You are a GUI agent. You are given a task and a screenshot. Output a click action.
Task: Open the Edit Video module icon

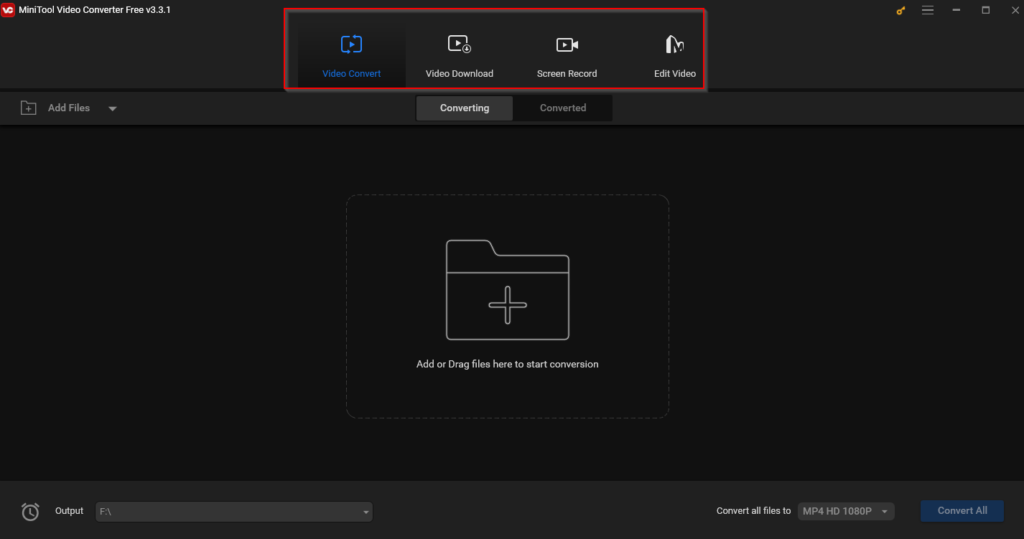click(x=675, y=44)
